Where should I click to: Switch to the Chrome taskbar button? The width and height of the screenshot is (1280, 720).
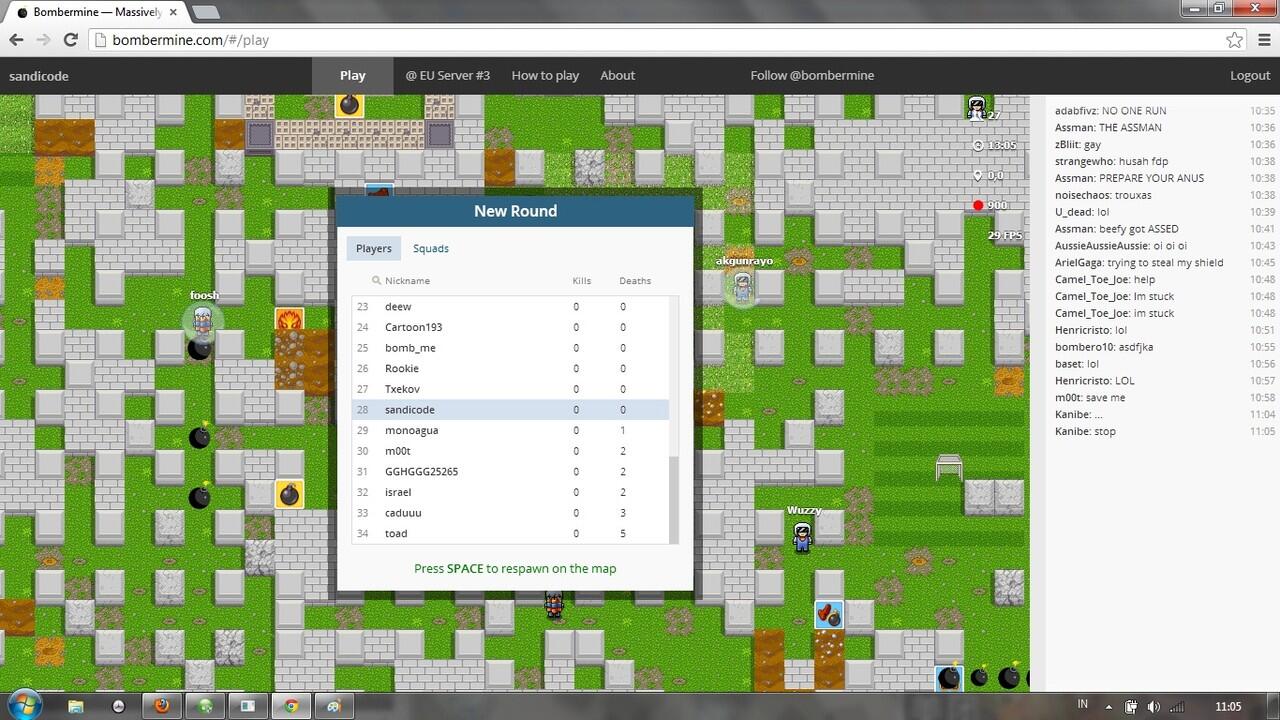pyautogui.click(x=291, y=706)
